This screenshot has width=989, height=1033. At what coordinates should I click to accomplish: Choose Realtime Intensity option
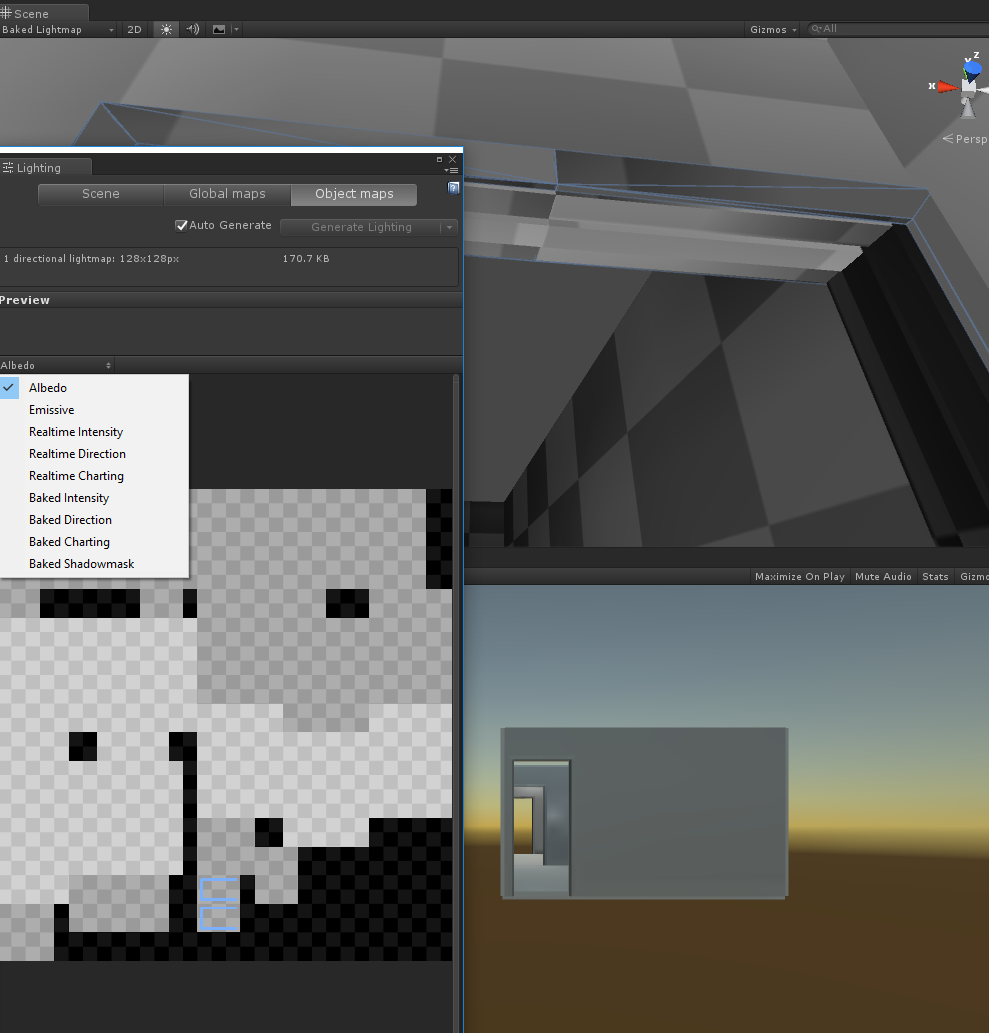coord(94,432)
